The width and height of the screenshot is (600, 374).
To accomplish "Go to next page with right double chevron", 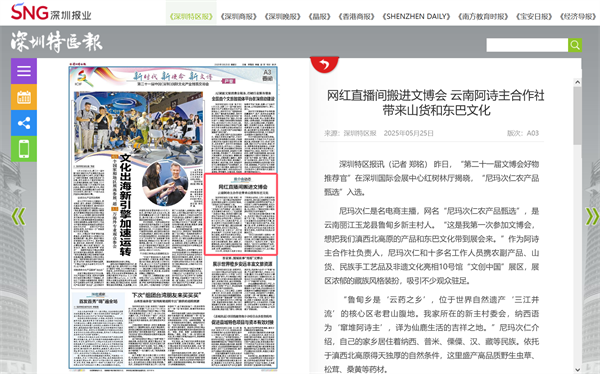I will click(592, 217).
